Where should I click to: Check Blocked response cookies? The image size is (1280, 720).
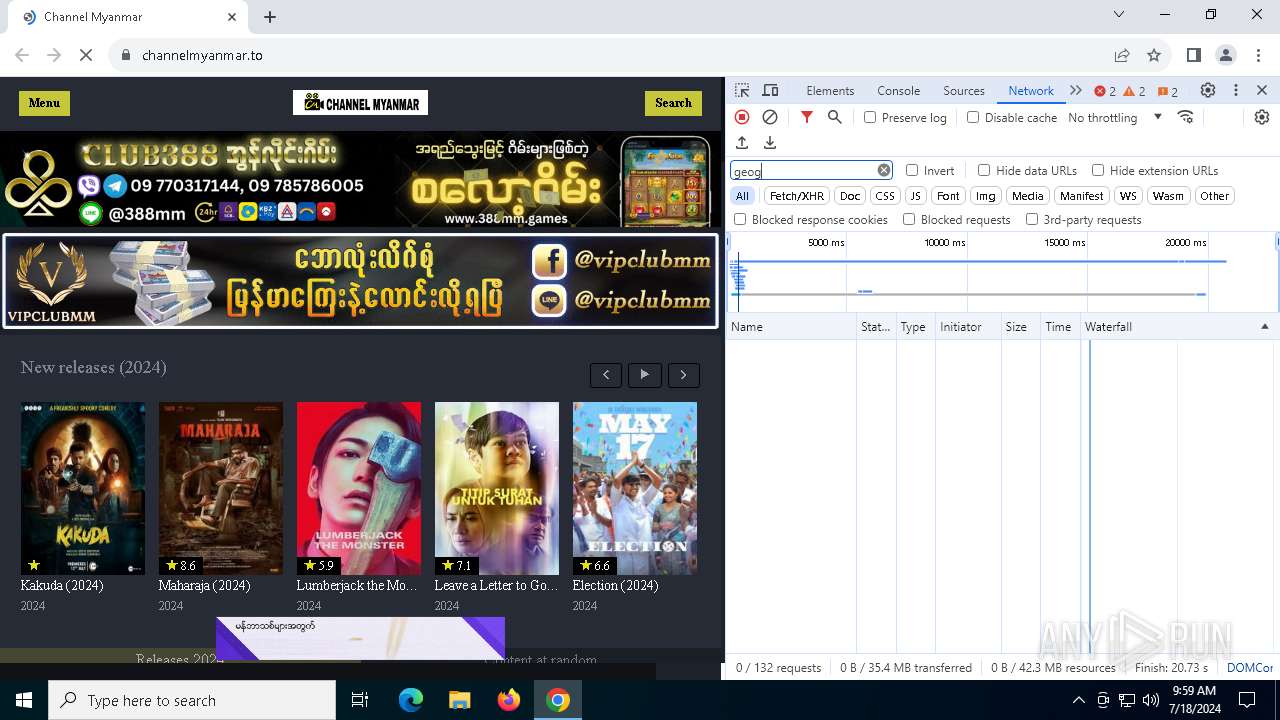coord(740,219)
